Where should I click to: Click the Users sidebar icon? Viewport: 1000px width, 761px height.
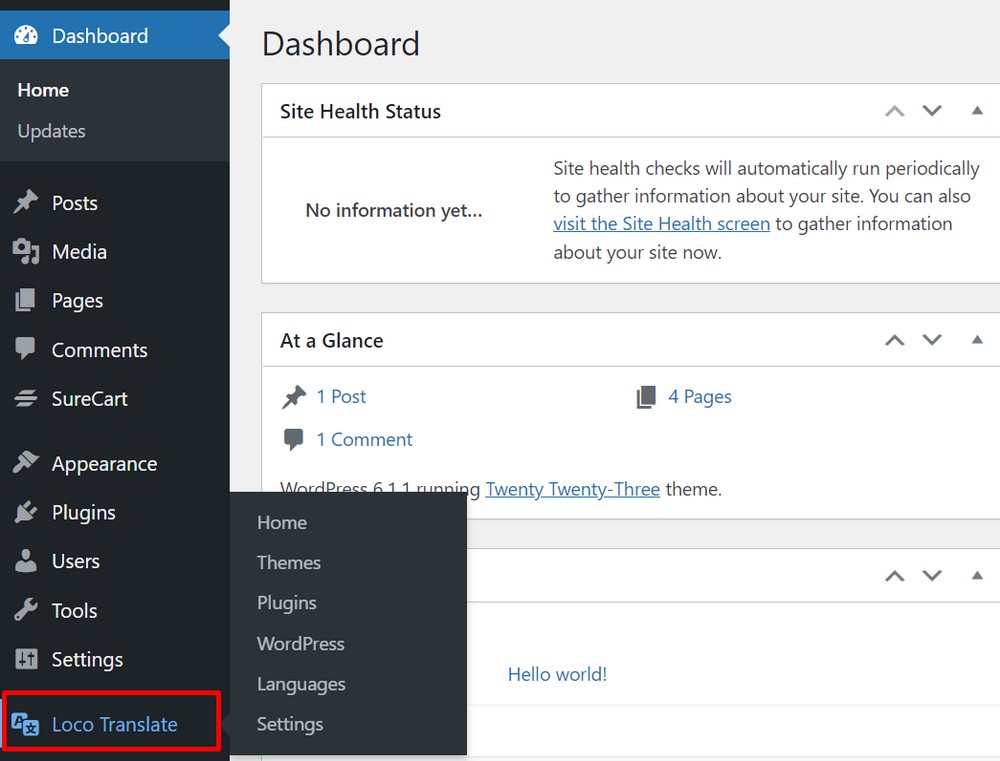click(x=26, y=561)
